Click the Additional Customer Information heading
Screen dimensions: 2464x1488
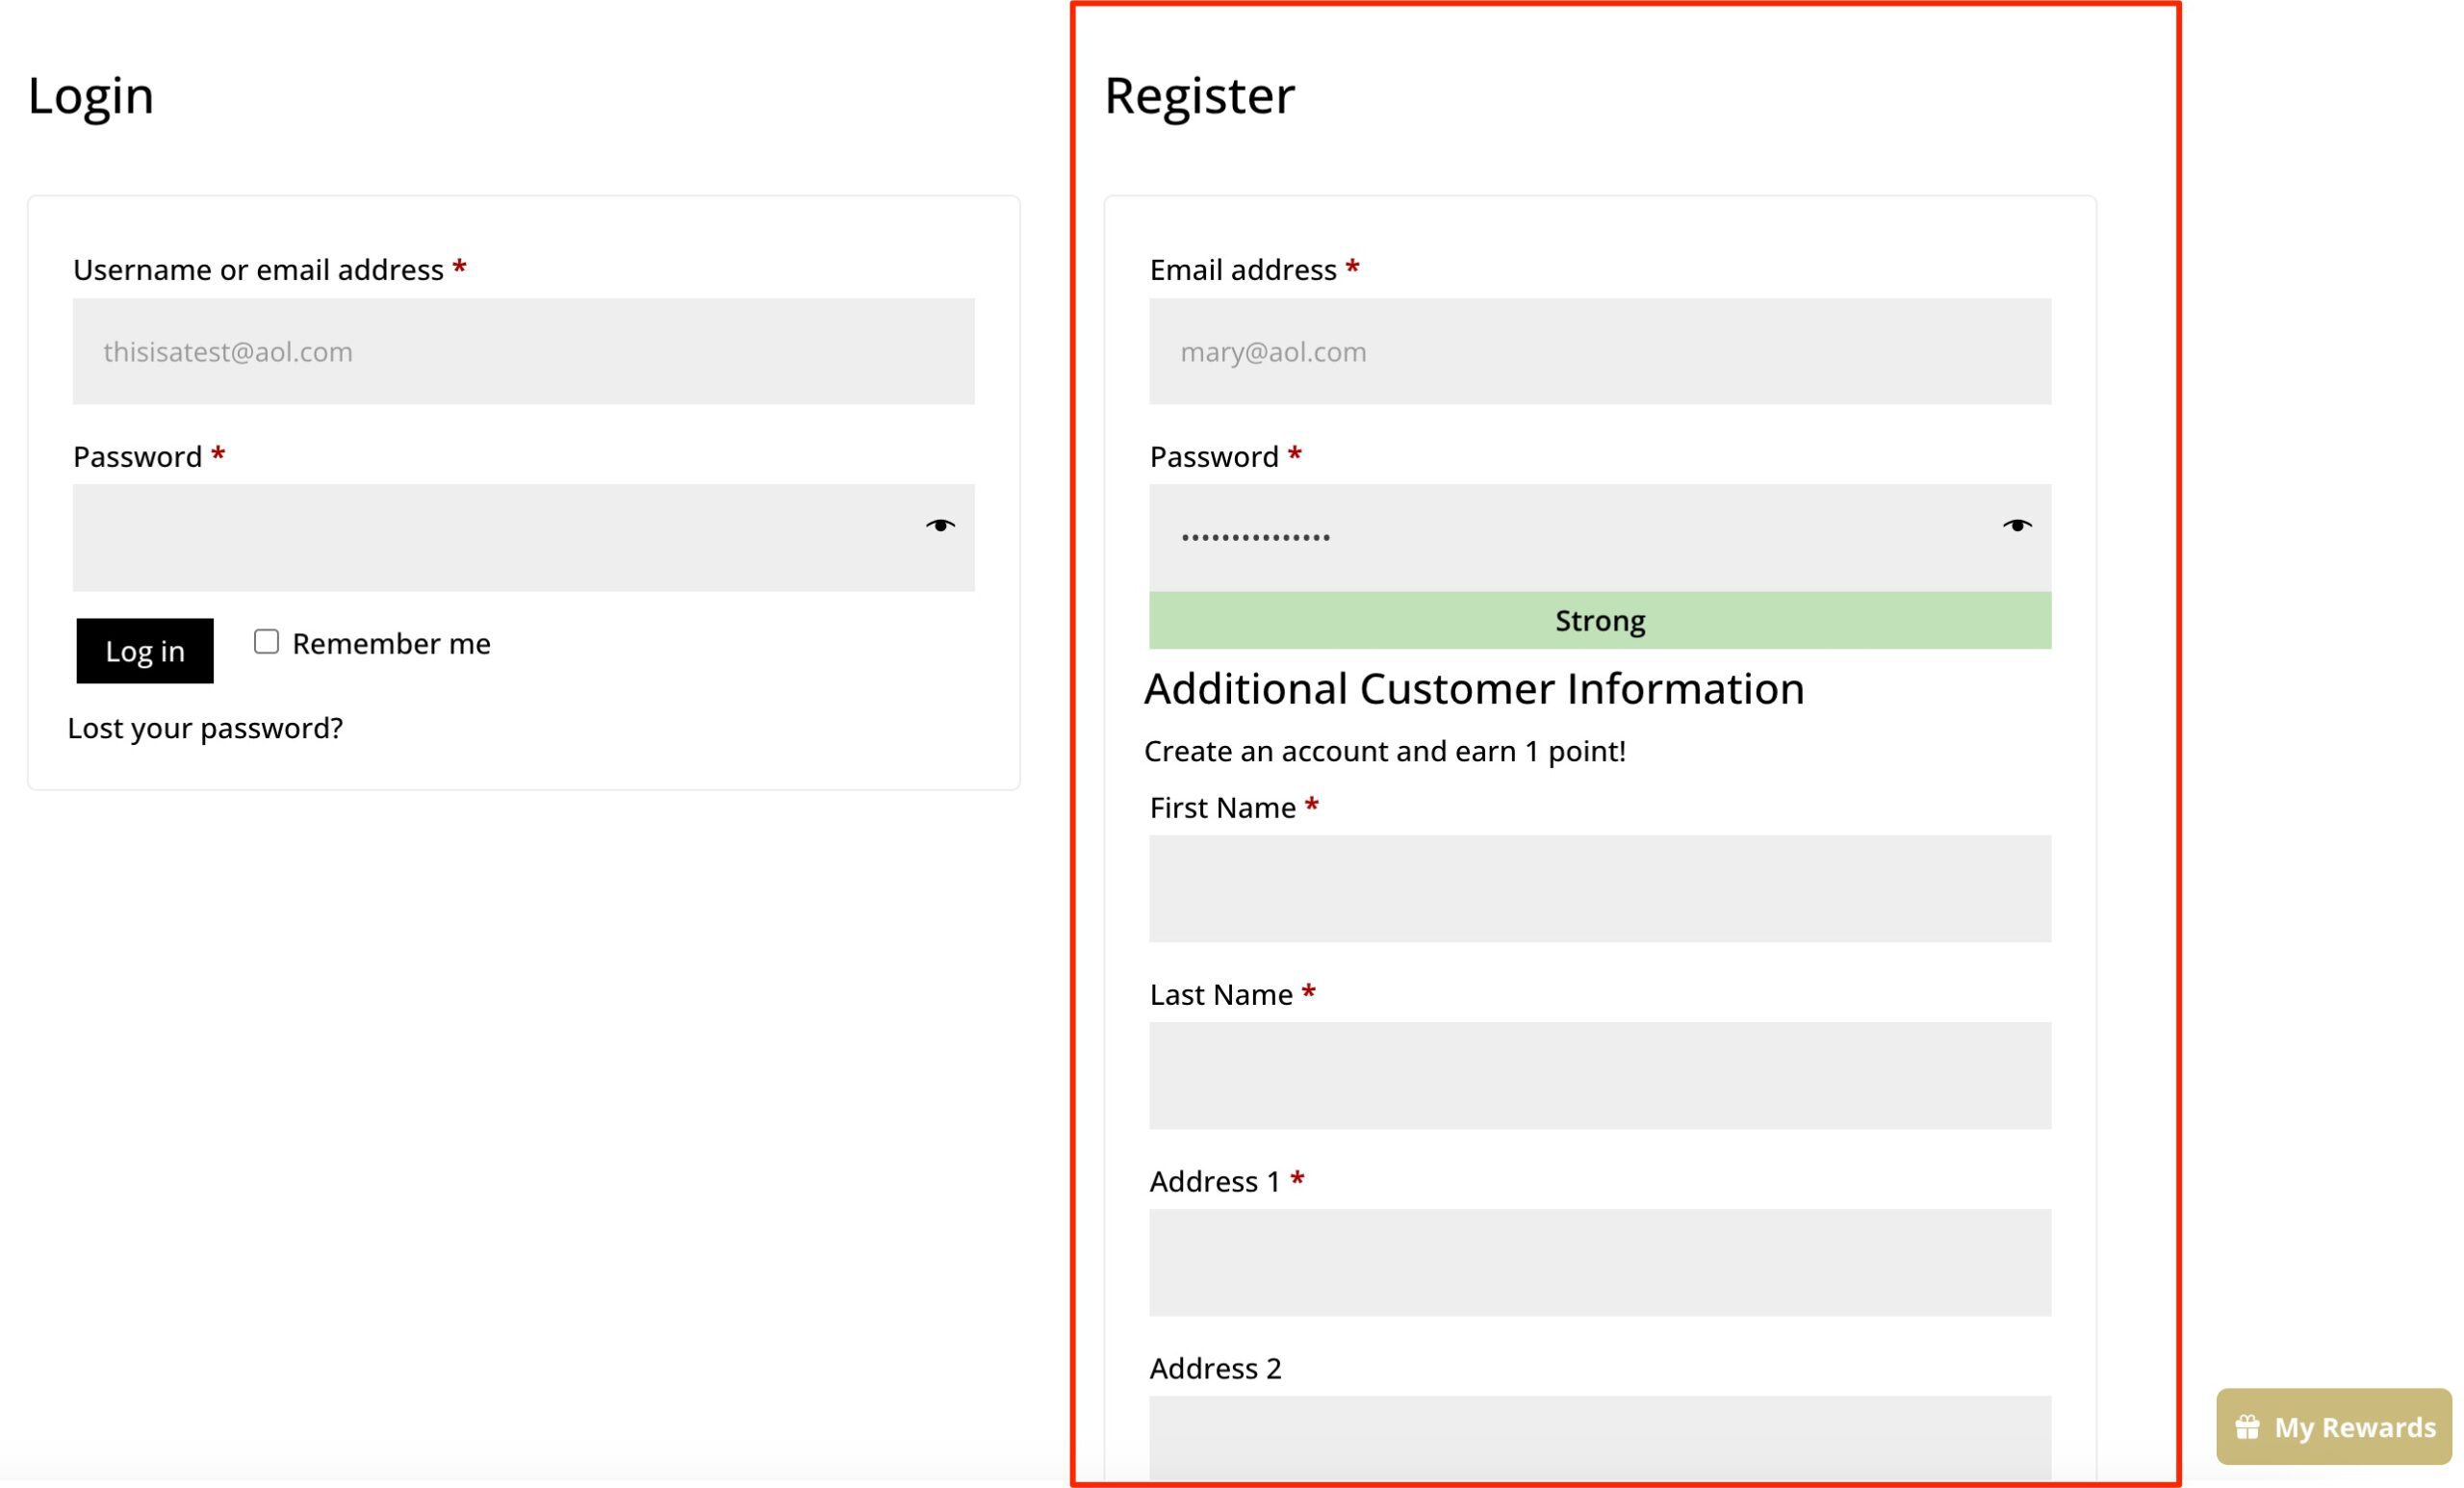click(1473, 689)
